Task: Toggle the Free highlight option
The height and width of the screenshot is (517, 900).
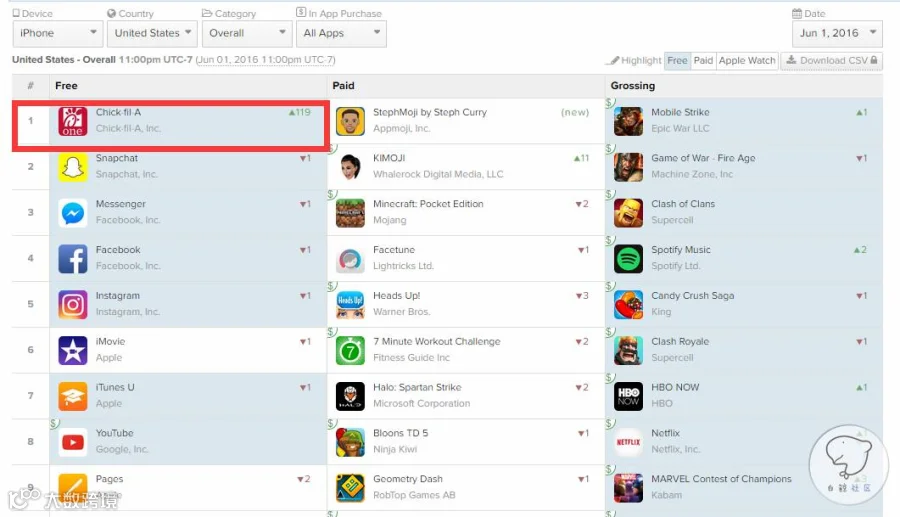Action: point(677,60)
